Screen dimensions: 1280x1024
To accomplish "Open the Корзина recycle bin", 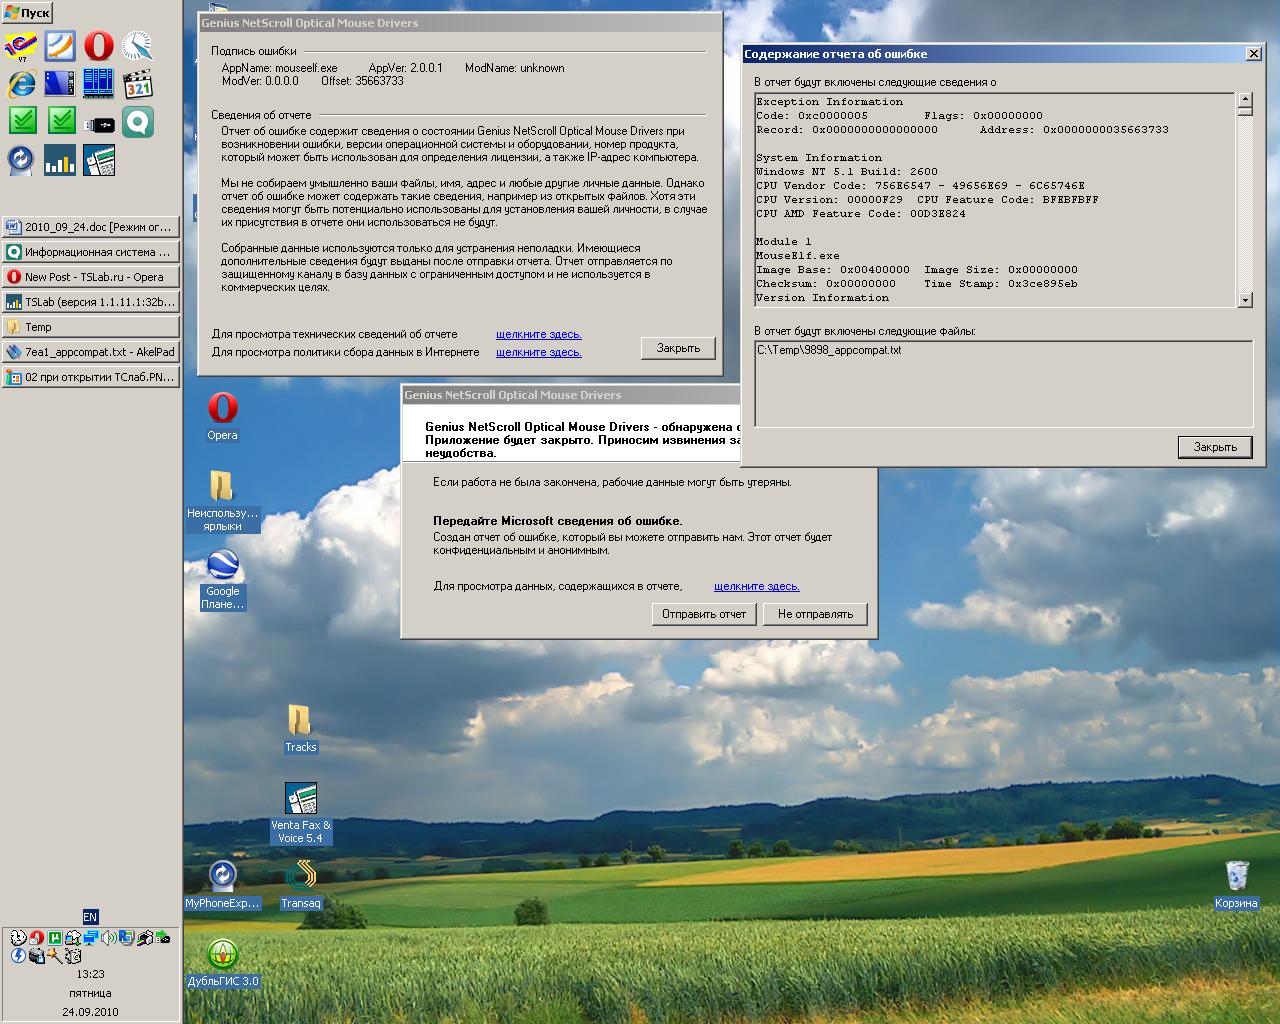I will pos(1236,885).
